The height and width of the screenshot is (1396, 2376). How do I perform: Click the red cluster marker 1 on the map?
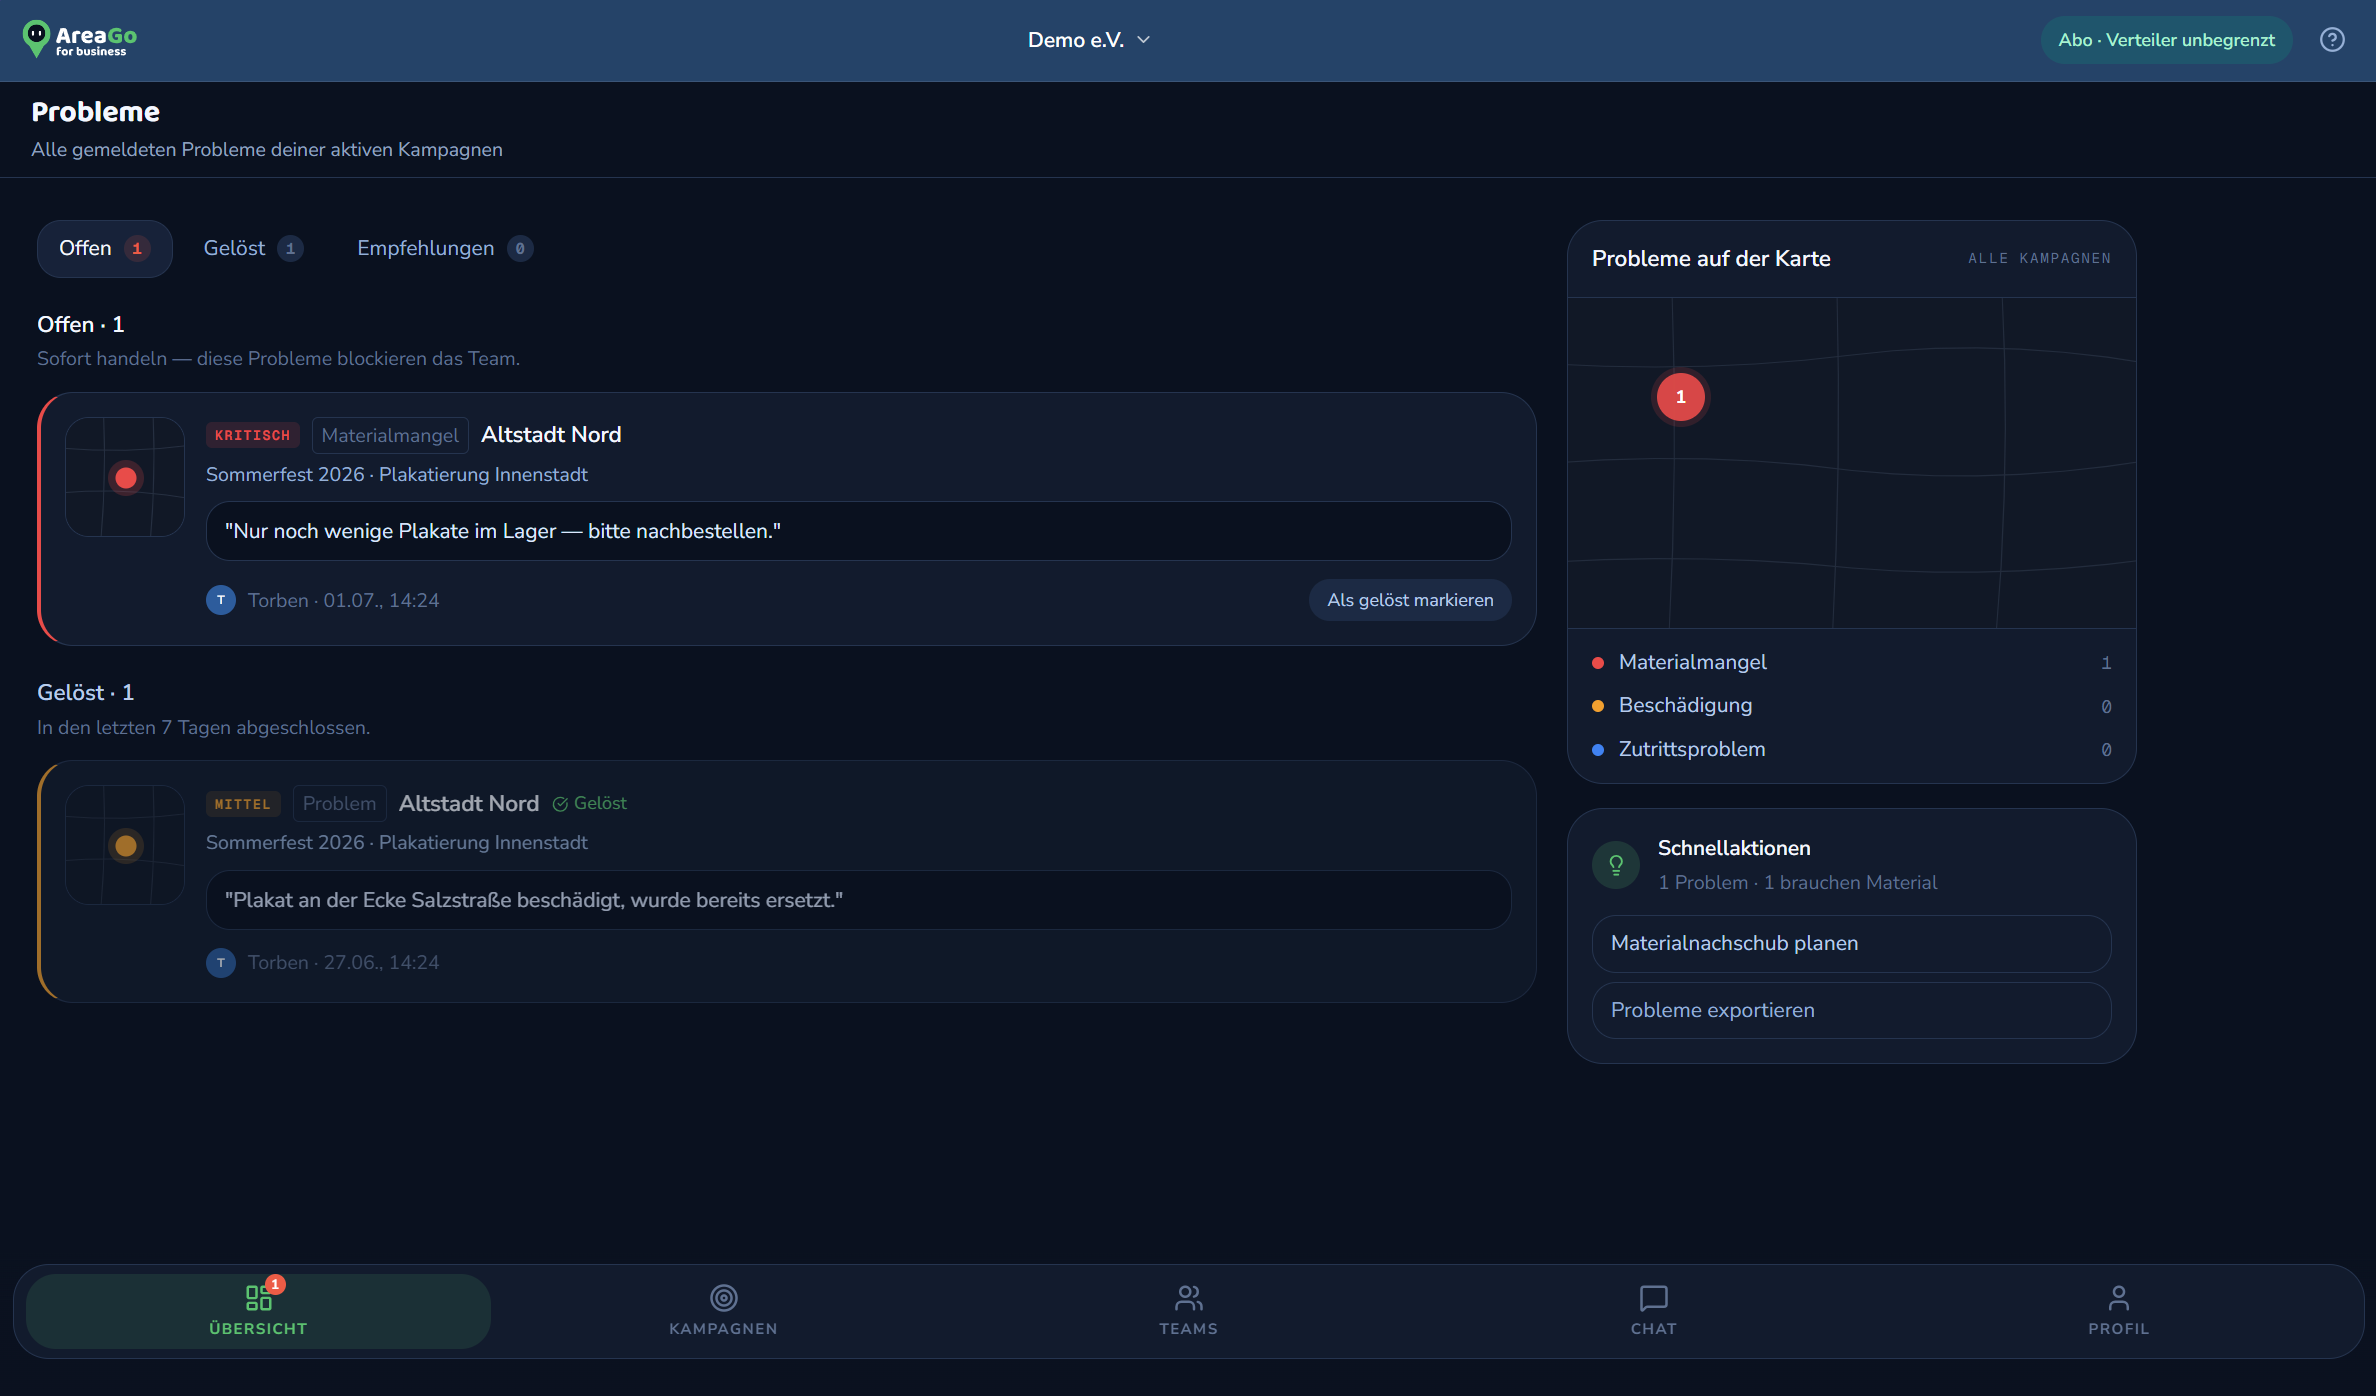click(x=1681, y=397)
